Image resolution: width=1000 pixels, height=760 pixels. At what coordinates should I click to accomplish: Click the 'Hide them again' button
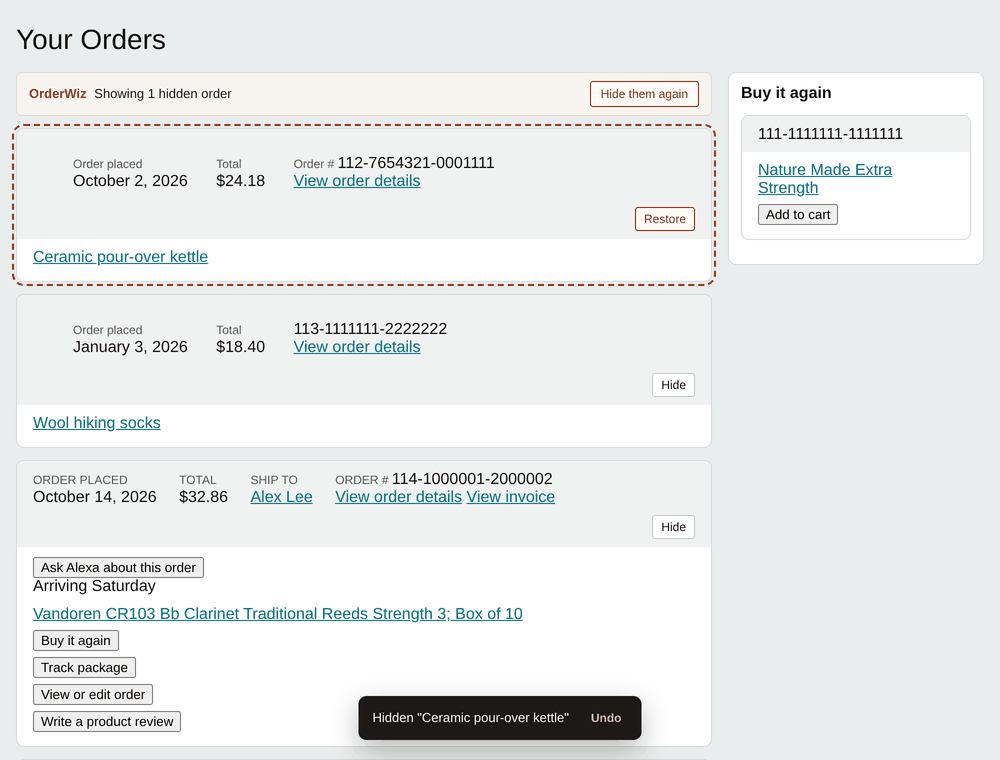point(644,94)
